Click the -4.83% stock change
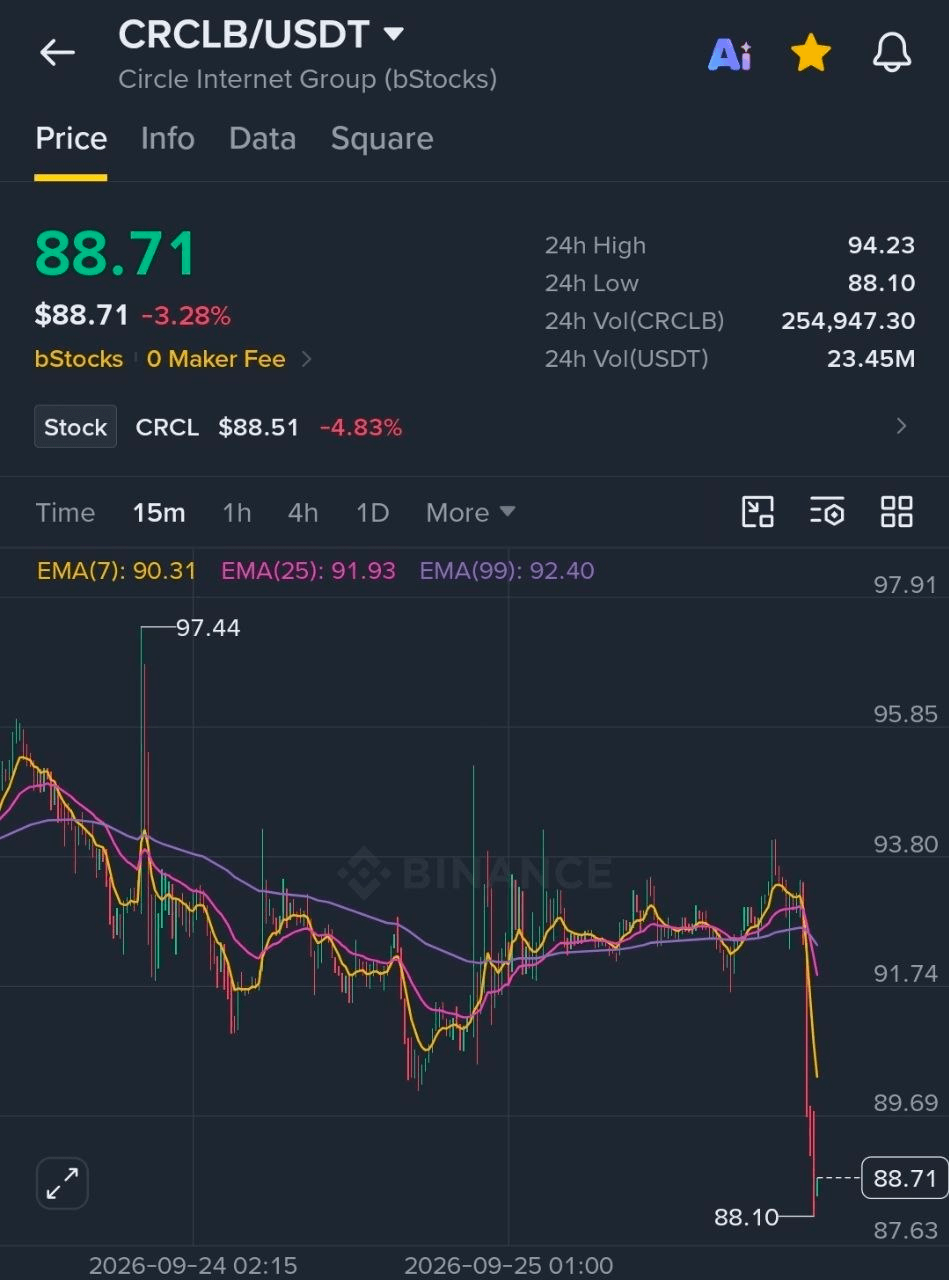This screenshot has height=1280, width=949. click(x=361, y=427)
